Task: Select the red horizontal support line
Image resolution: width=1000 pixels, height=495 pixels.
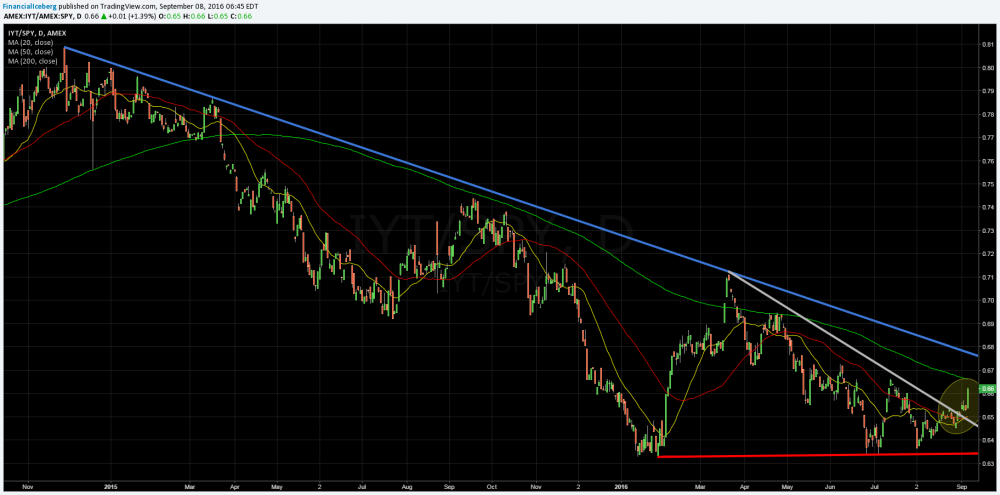Action: pos(818,455)
